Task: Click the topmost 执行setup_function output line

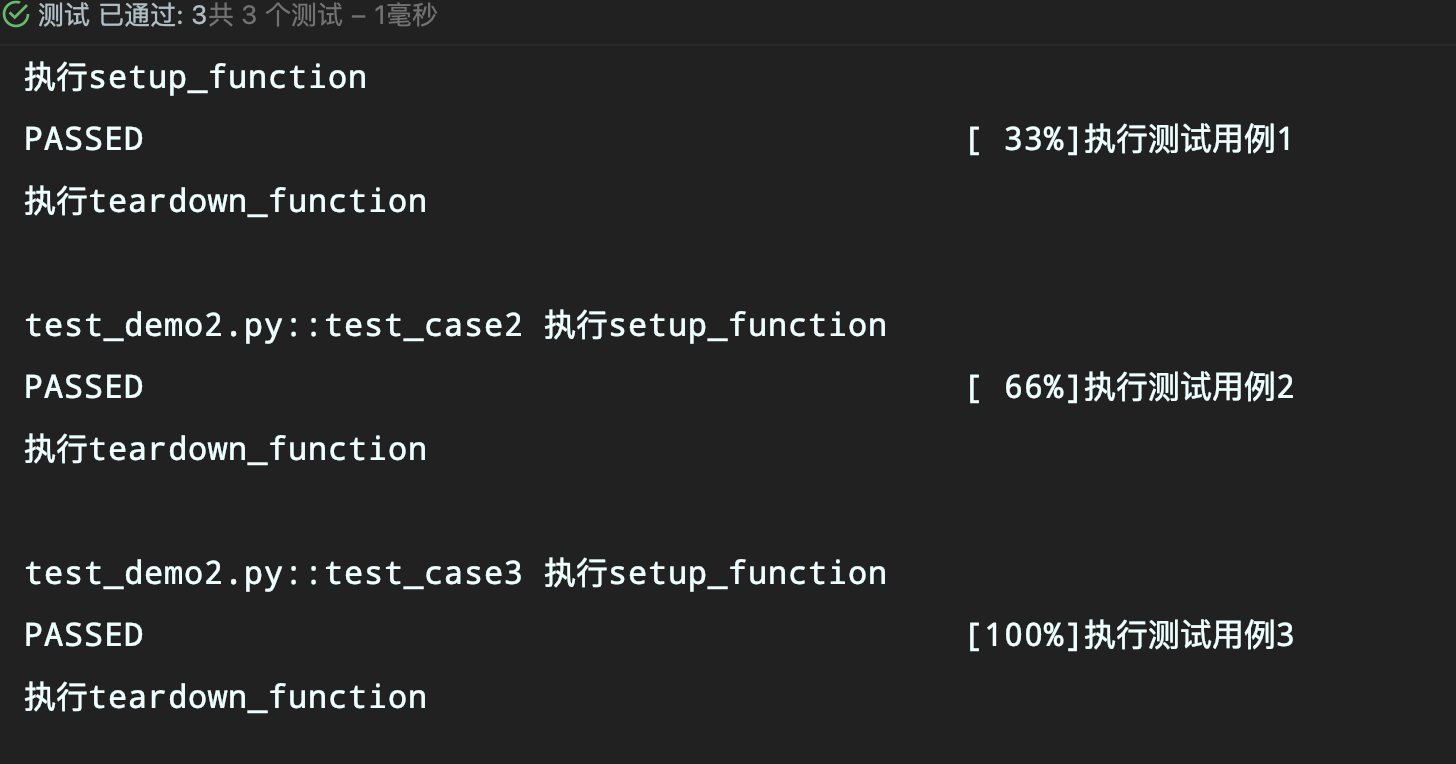Action: (196, 78)
